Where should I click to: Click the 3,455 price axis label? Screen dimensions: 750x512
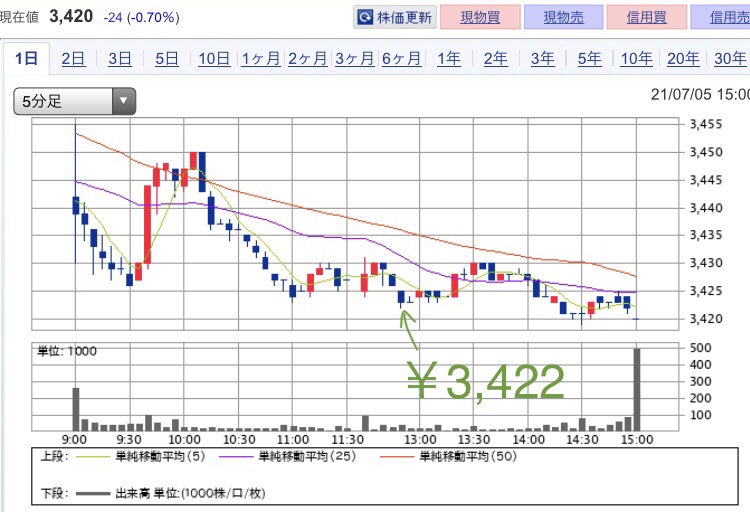706,124
